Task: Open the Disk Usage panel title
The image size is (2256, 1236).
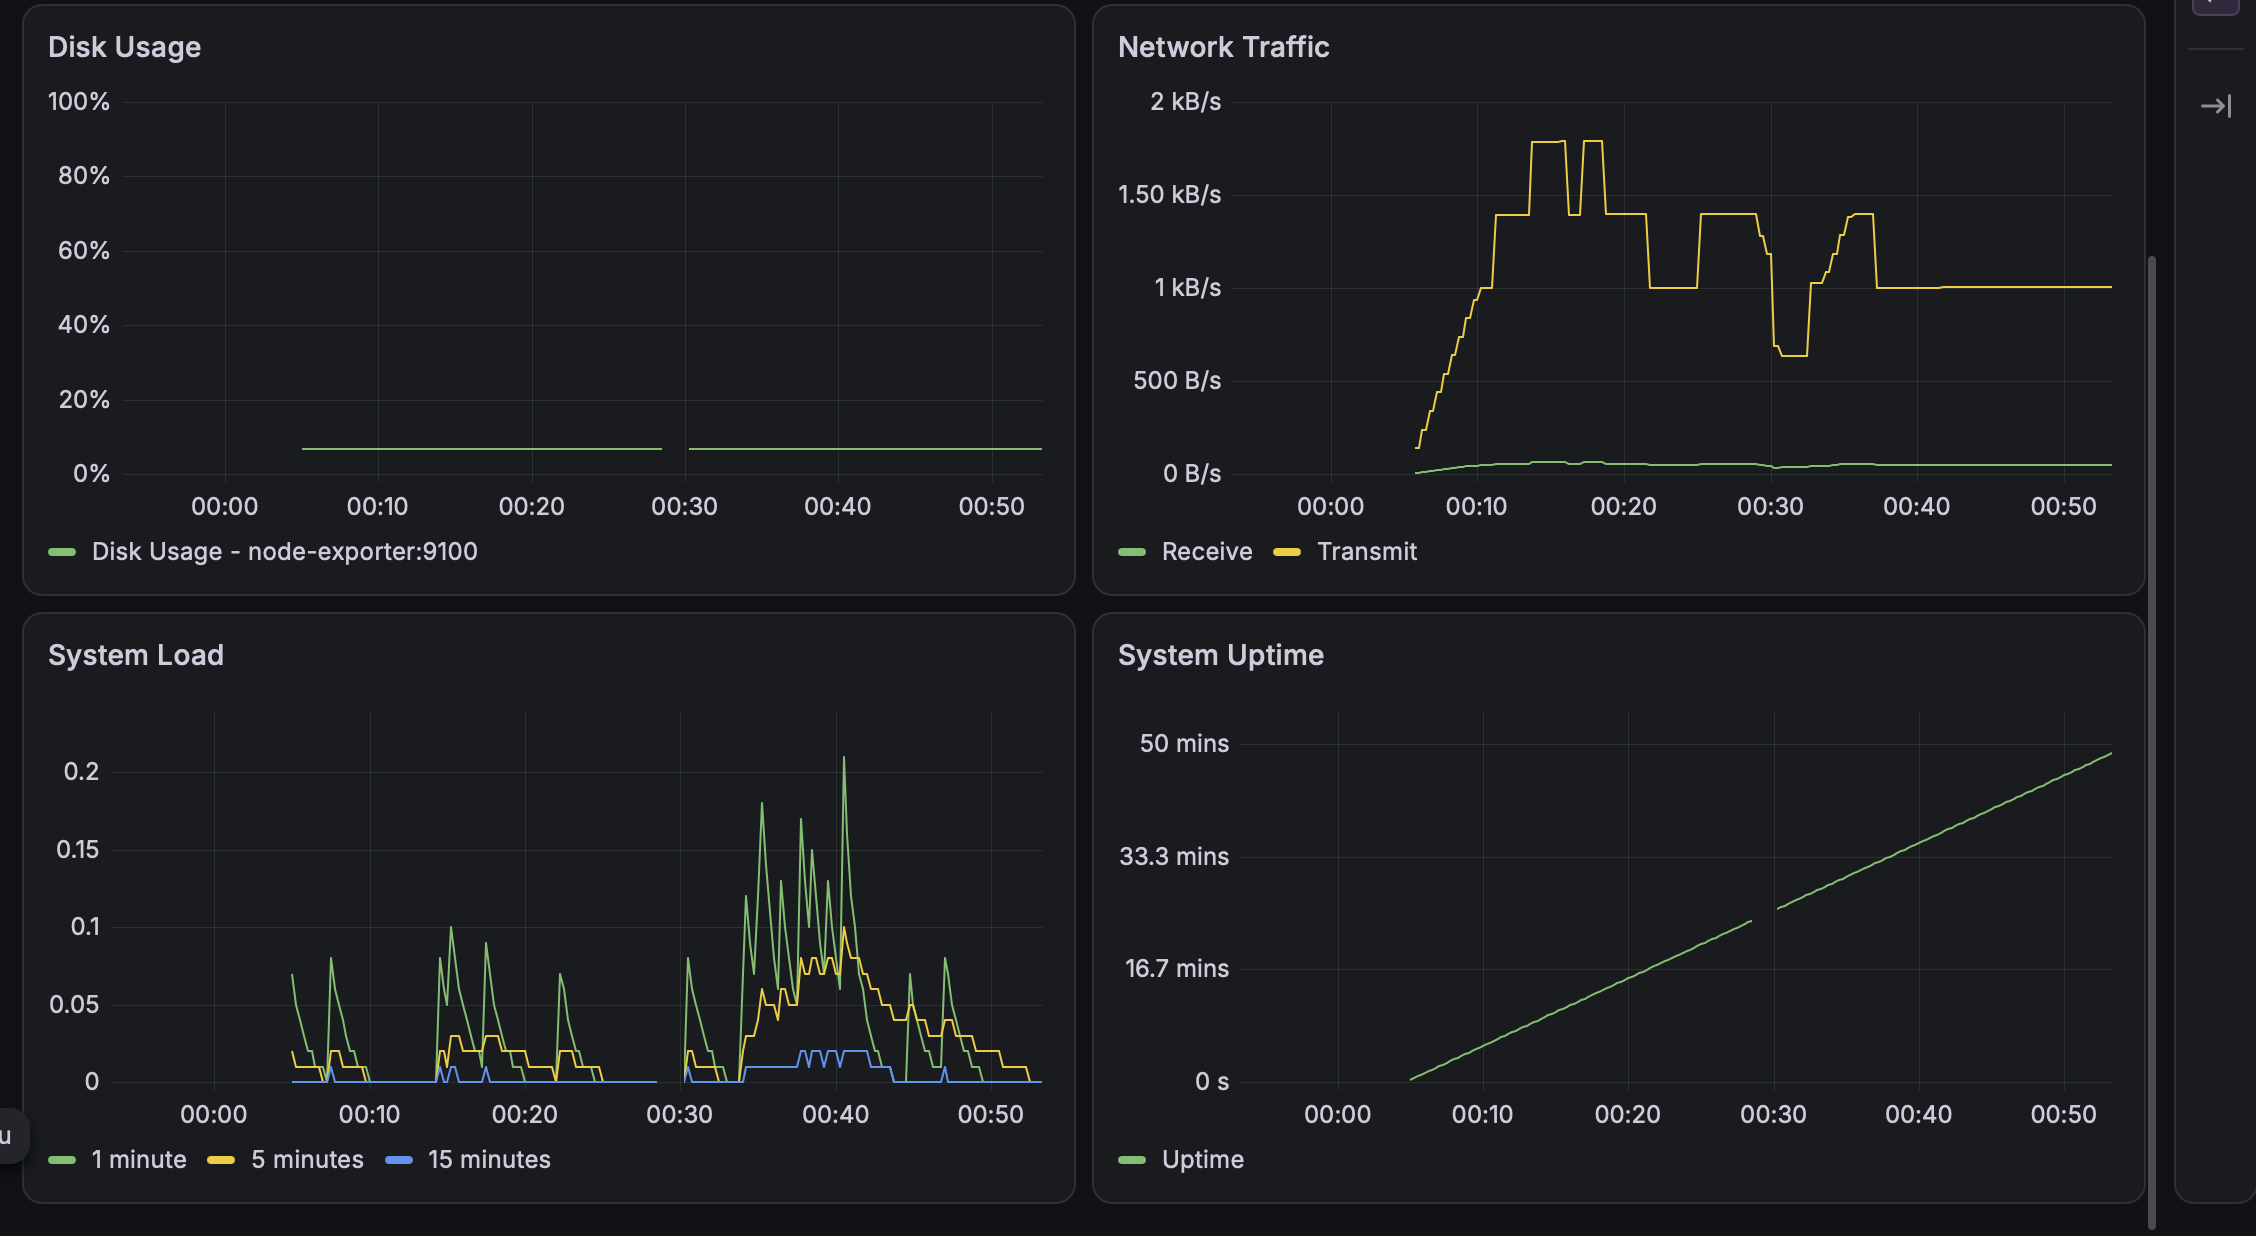Action: [x=124, y=47]
